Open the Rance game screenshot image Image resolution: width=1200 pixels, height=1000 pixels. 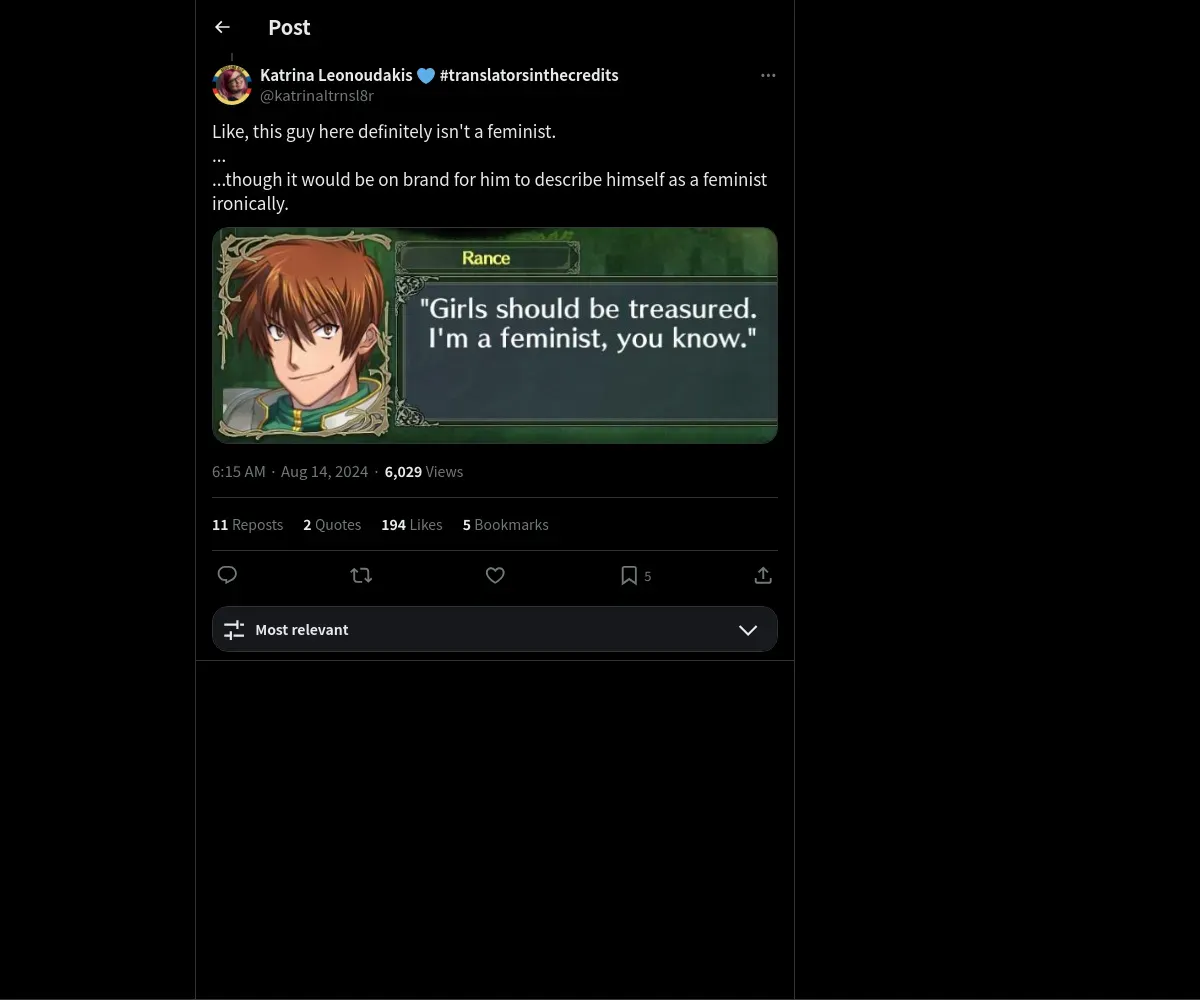click(494, 335)
